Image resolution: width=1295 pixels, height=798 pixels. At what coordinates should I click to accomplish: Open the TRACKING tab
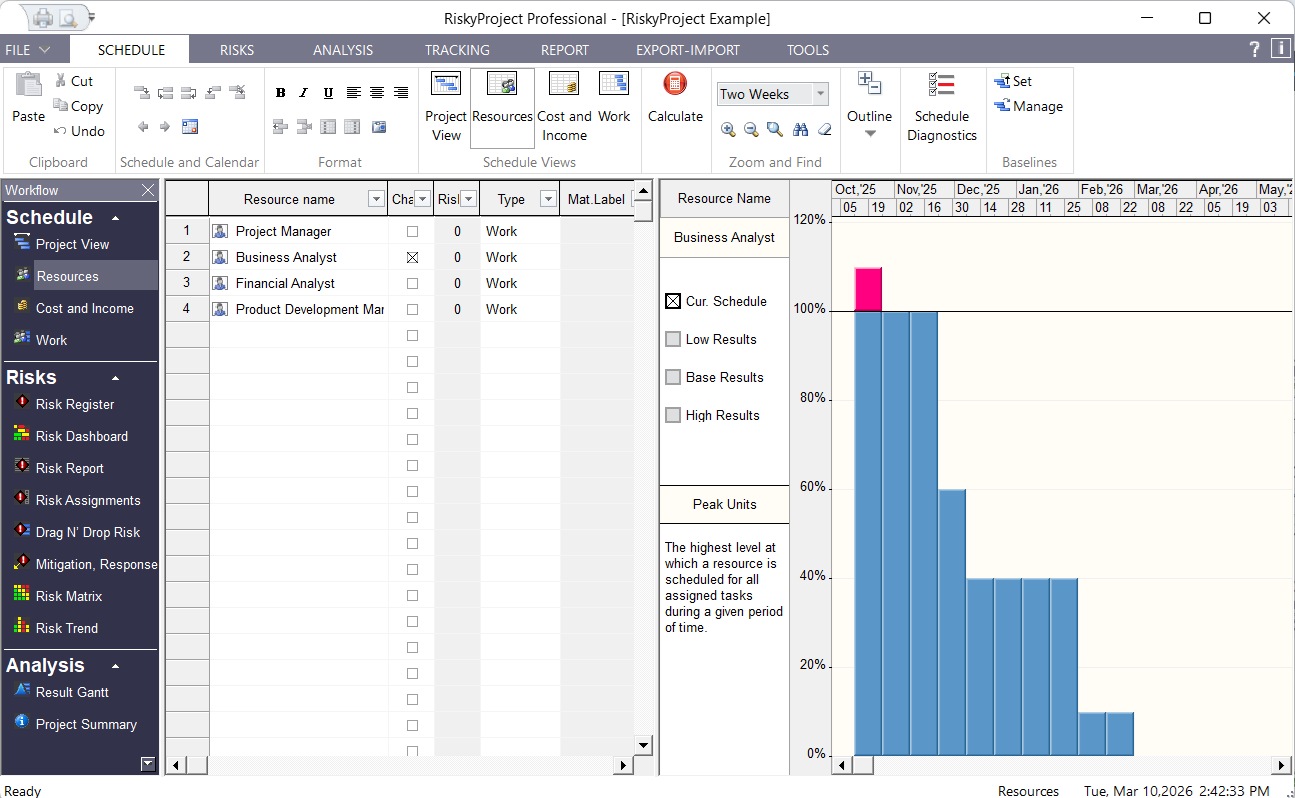[x=456, y=49]
